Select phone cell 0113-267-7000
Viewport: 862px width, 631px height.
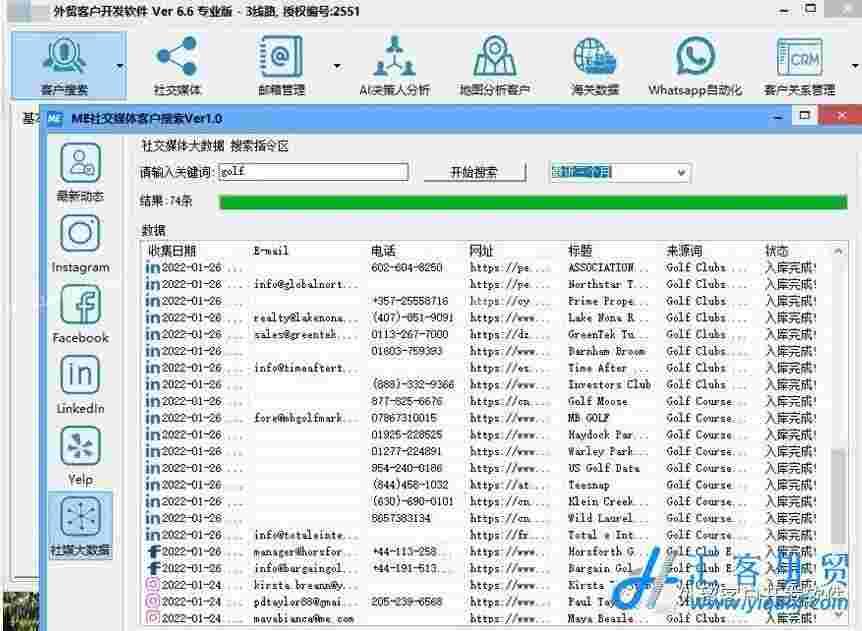(x=410, y=334)
